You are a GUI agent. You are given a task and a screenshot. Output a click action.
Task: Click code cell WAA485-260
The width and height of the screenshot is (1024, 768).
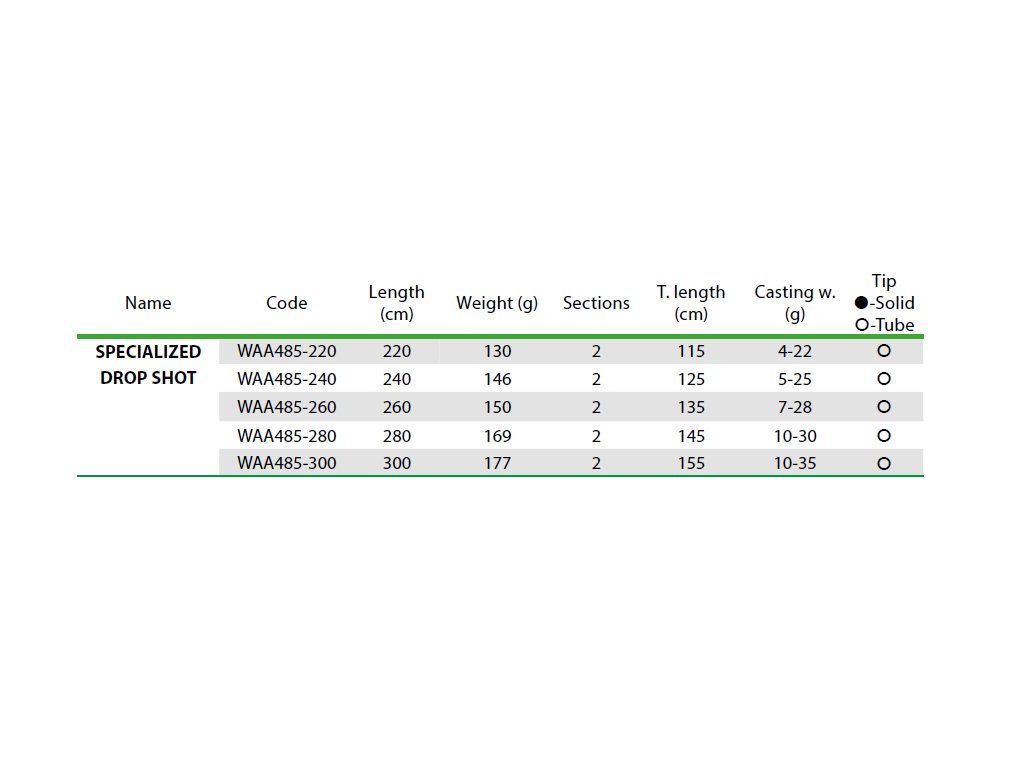click(x=287, y=408)
